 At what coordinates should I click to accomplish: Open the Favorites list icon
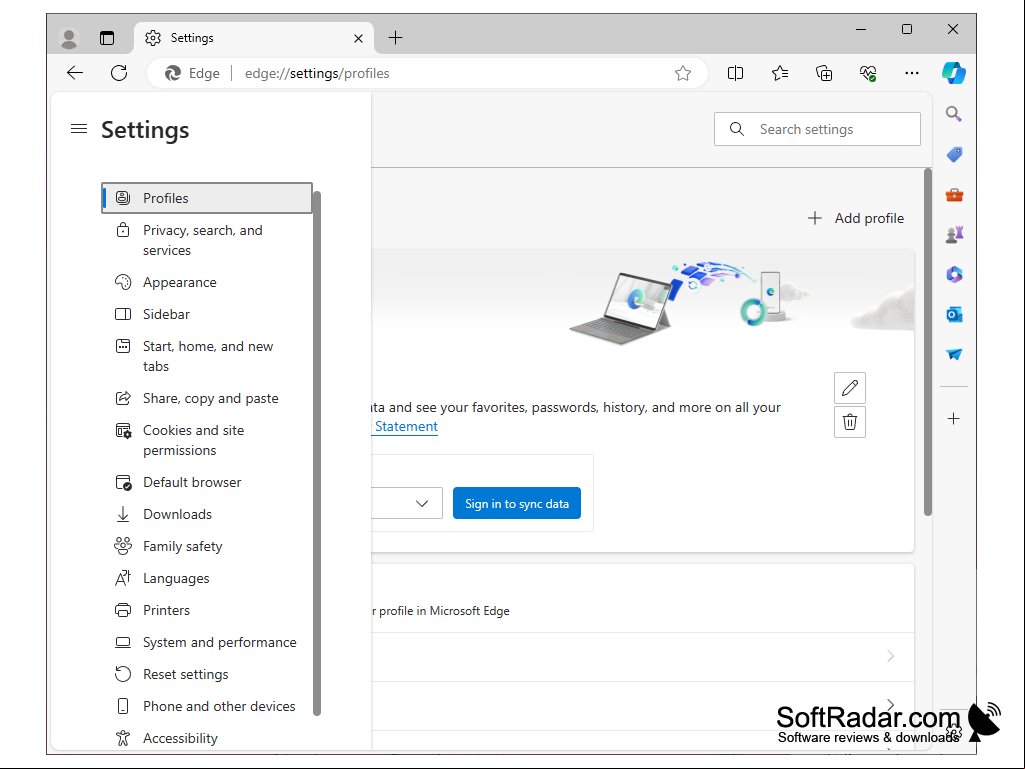click(x=780, y=73)
